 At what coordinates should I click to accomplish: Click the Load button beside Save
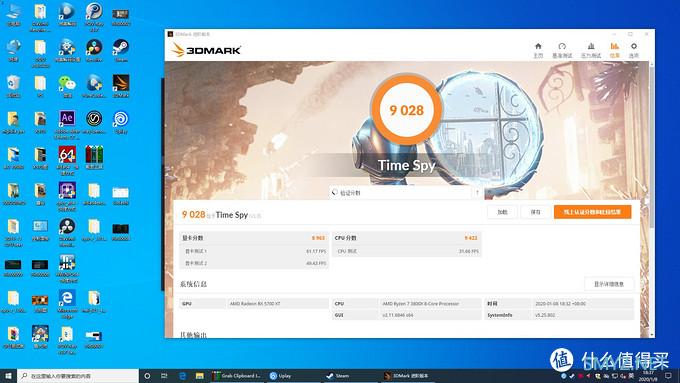click(502, 212)
